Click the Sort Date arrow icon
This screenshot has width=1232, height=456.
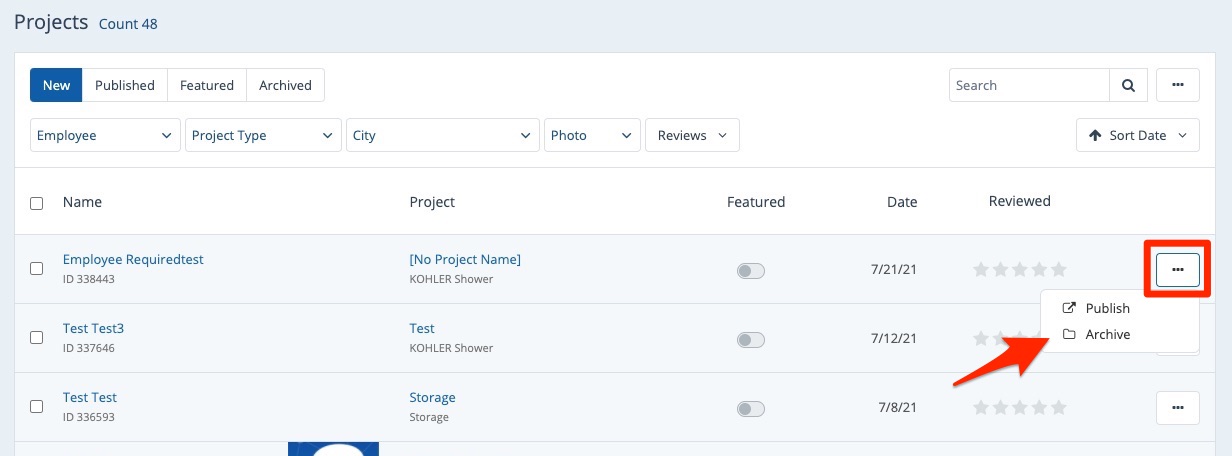pos(1095,135)
